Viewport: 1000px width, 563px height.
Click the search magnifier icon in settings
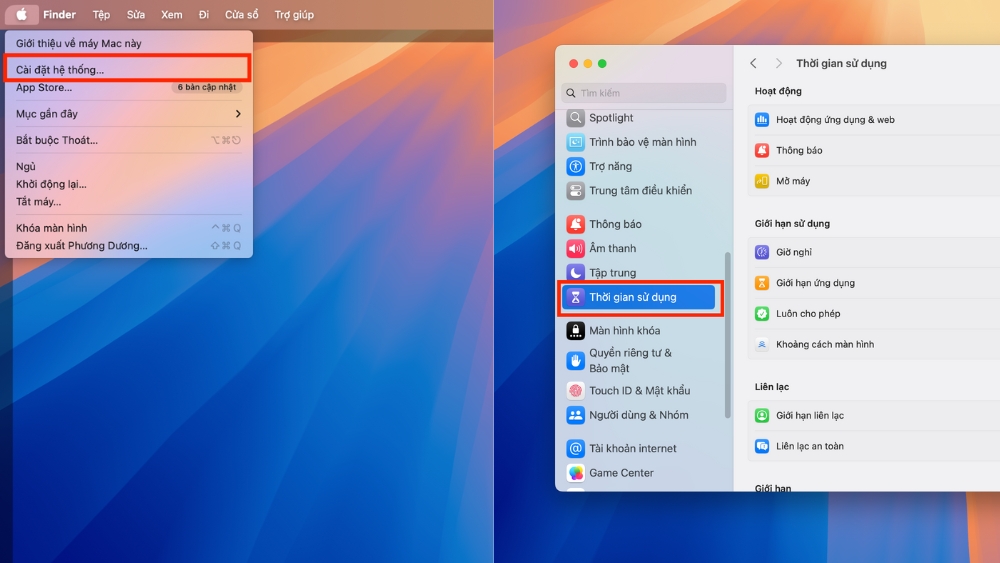click(x=571, y=92)
